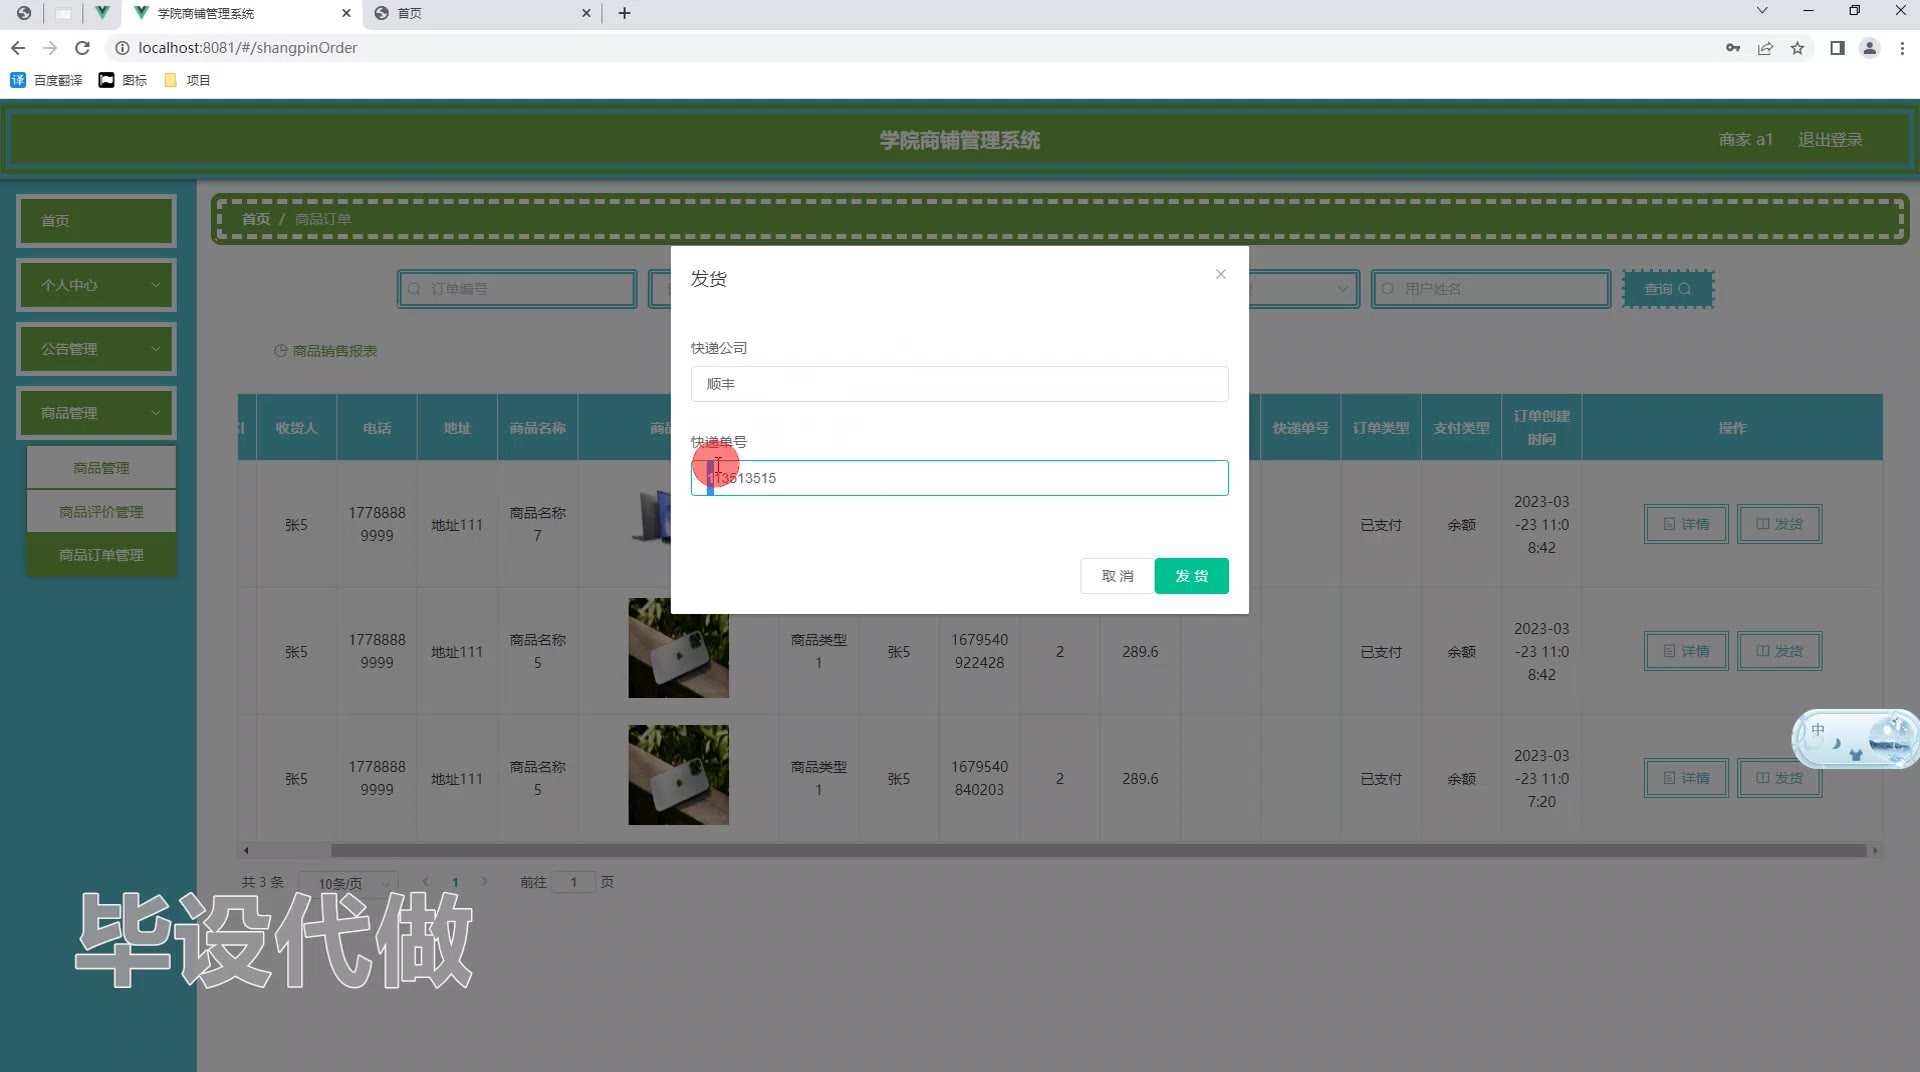Click the 前往 page number input
The height and width of the screenshot is (1072, 1920).
tap(573, 882)
